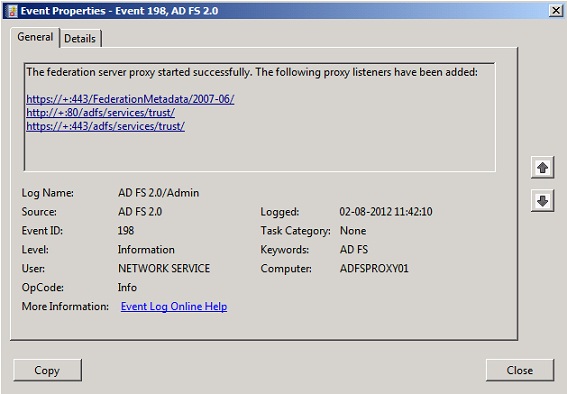The width and height of the screenshot is (567, 394).
Task: Select the Level value Information
Action: [146, 249]
